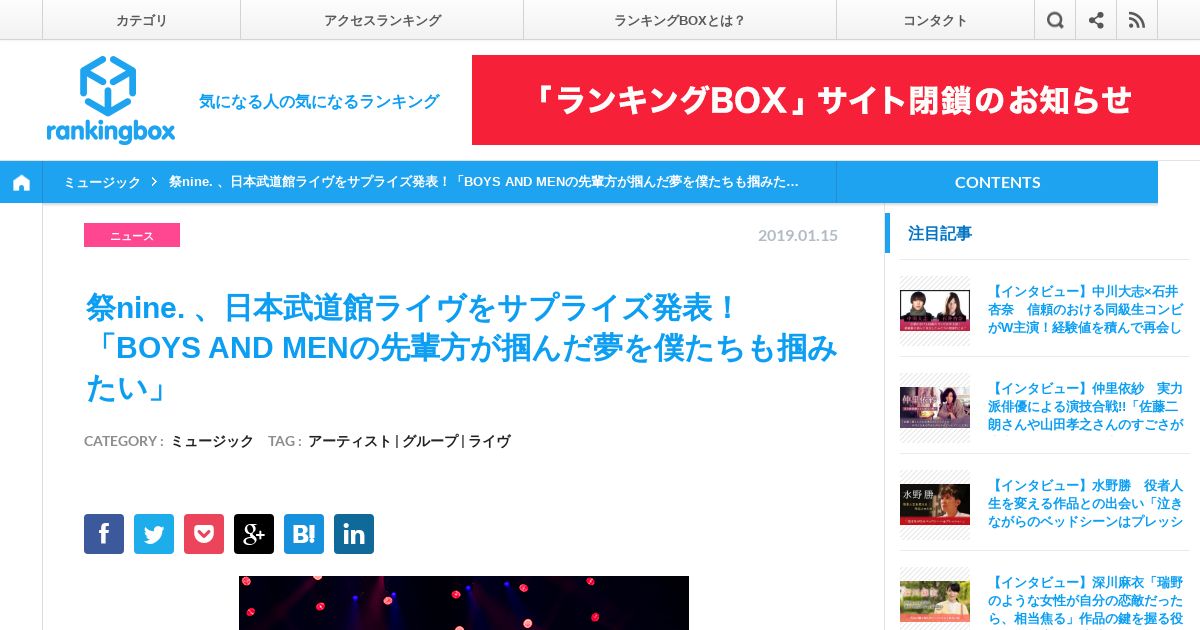The width and height of the screenshot is (1200, 630).
Task: Open the ミュージック category link
Action: click(212, 441)
